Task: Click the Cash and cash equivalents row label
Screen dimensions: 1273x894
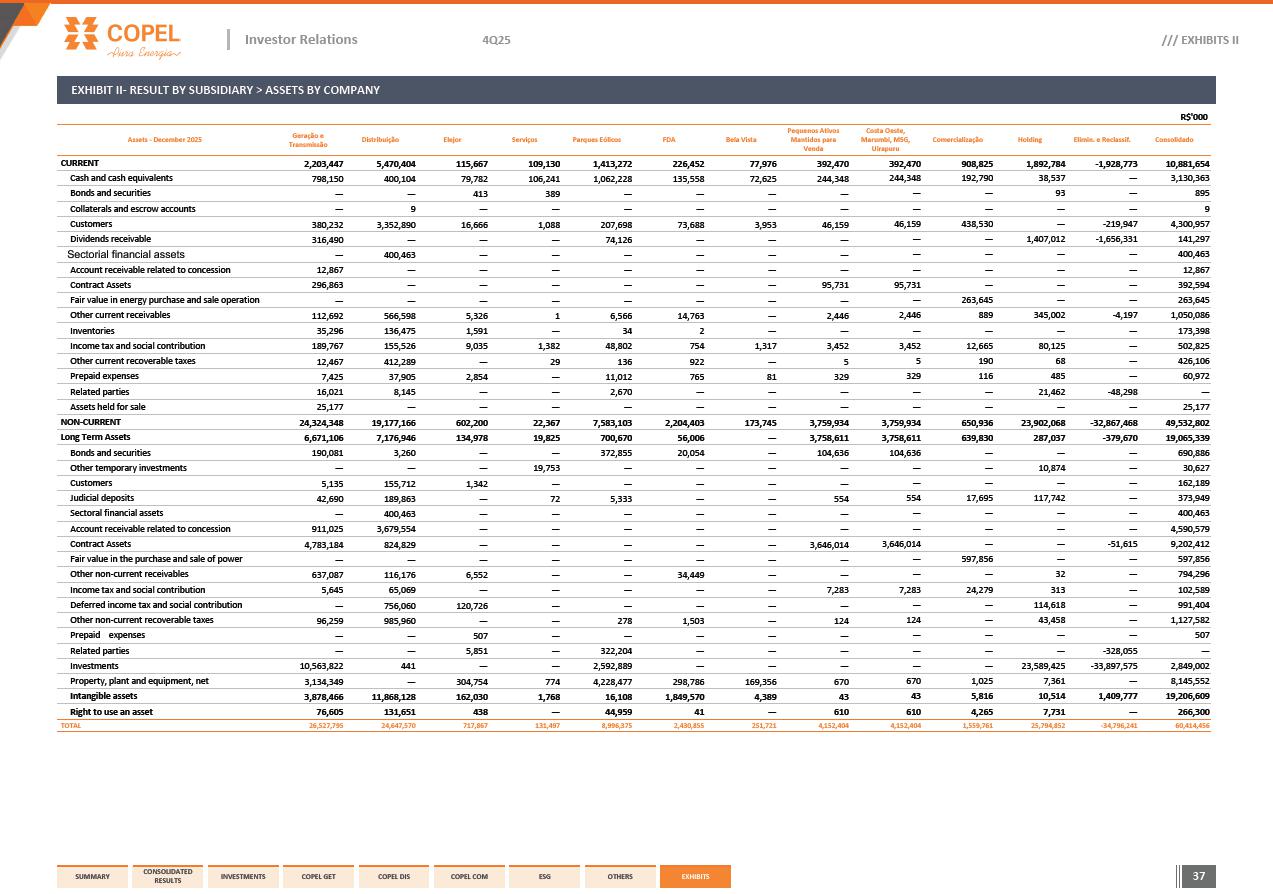Action: (x=121, y=178)
